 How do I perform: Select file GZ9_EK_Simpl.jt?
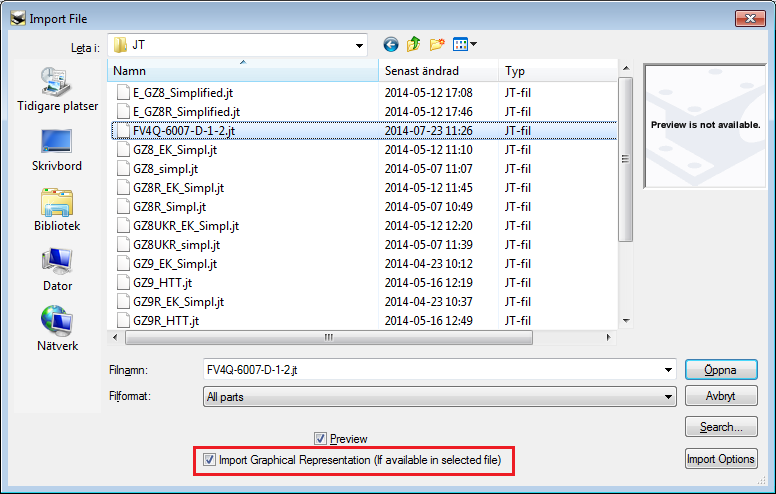point(175,264)
